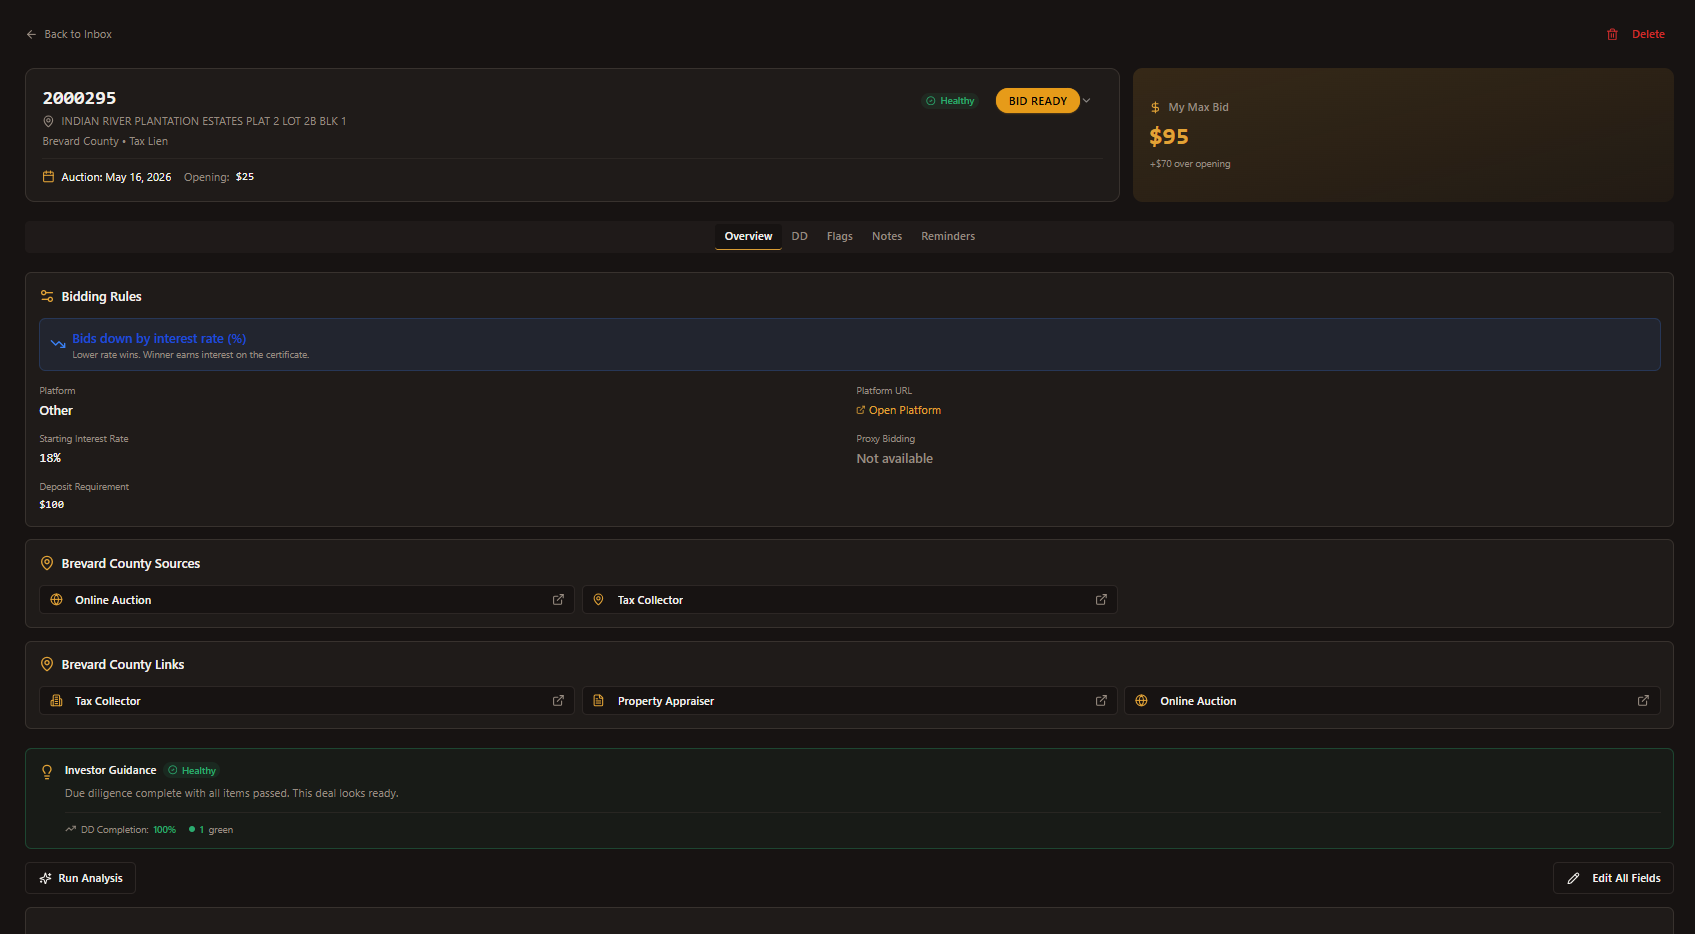
Task: Open Tax Collector under Brevard County Links
Action: (307, 701)
